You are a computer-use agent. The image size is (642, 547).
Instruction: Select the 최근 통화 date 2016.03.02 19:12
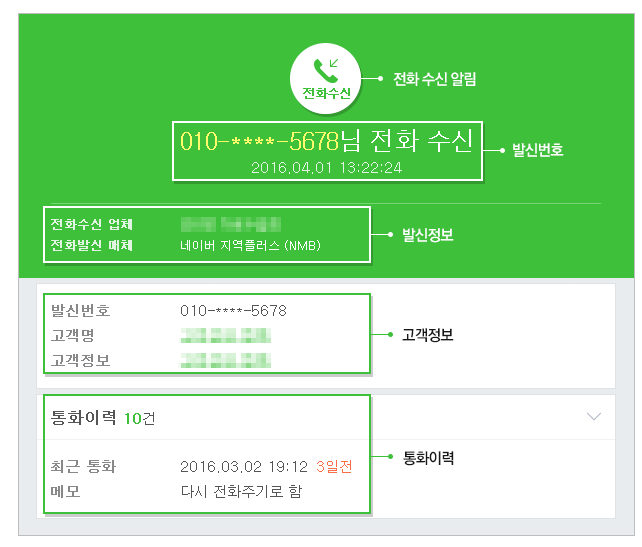[x=244, y=467]
